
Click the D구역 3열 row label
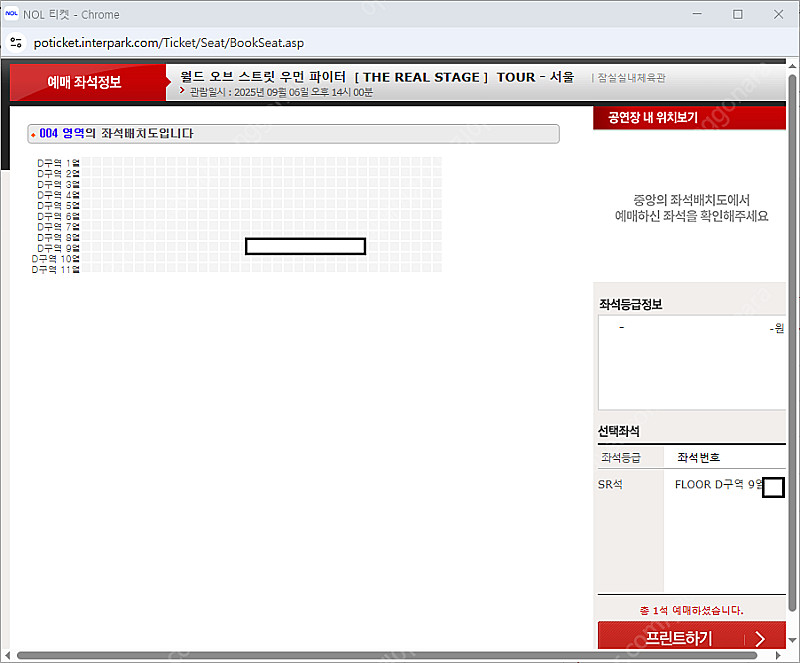[58, 184]
